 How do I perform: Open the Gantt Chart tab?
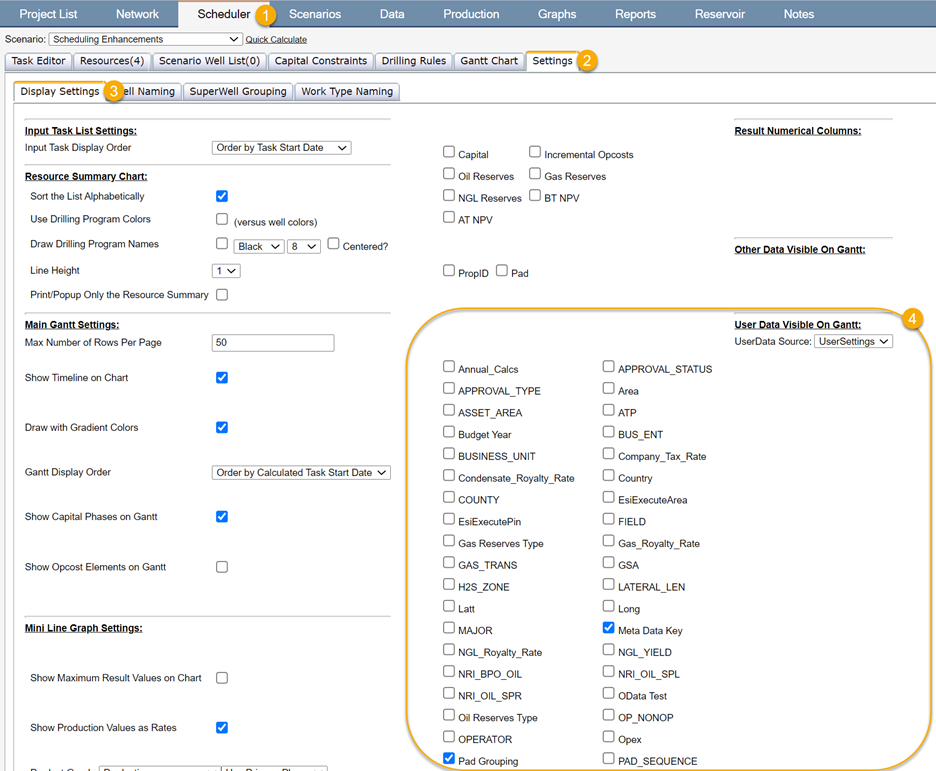pyautogui.click(x=489, y=61)
